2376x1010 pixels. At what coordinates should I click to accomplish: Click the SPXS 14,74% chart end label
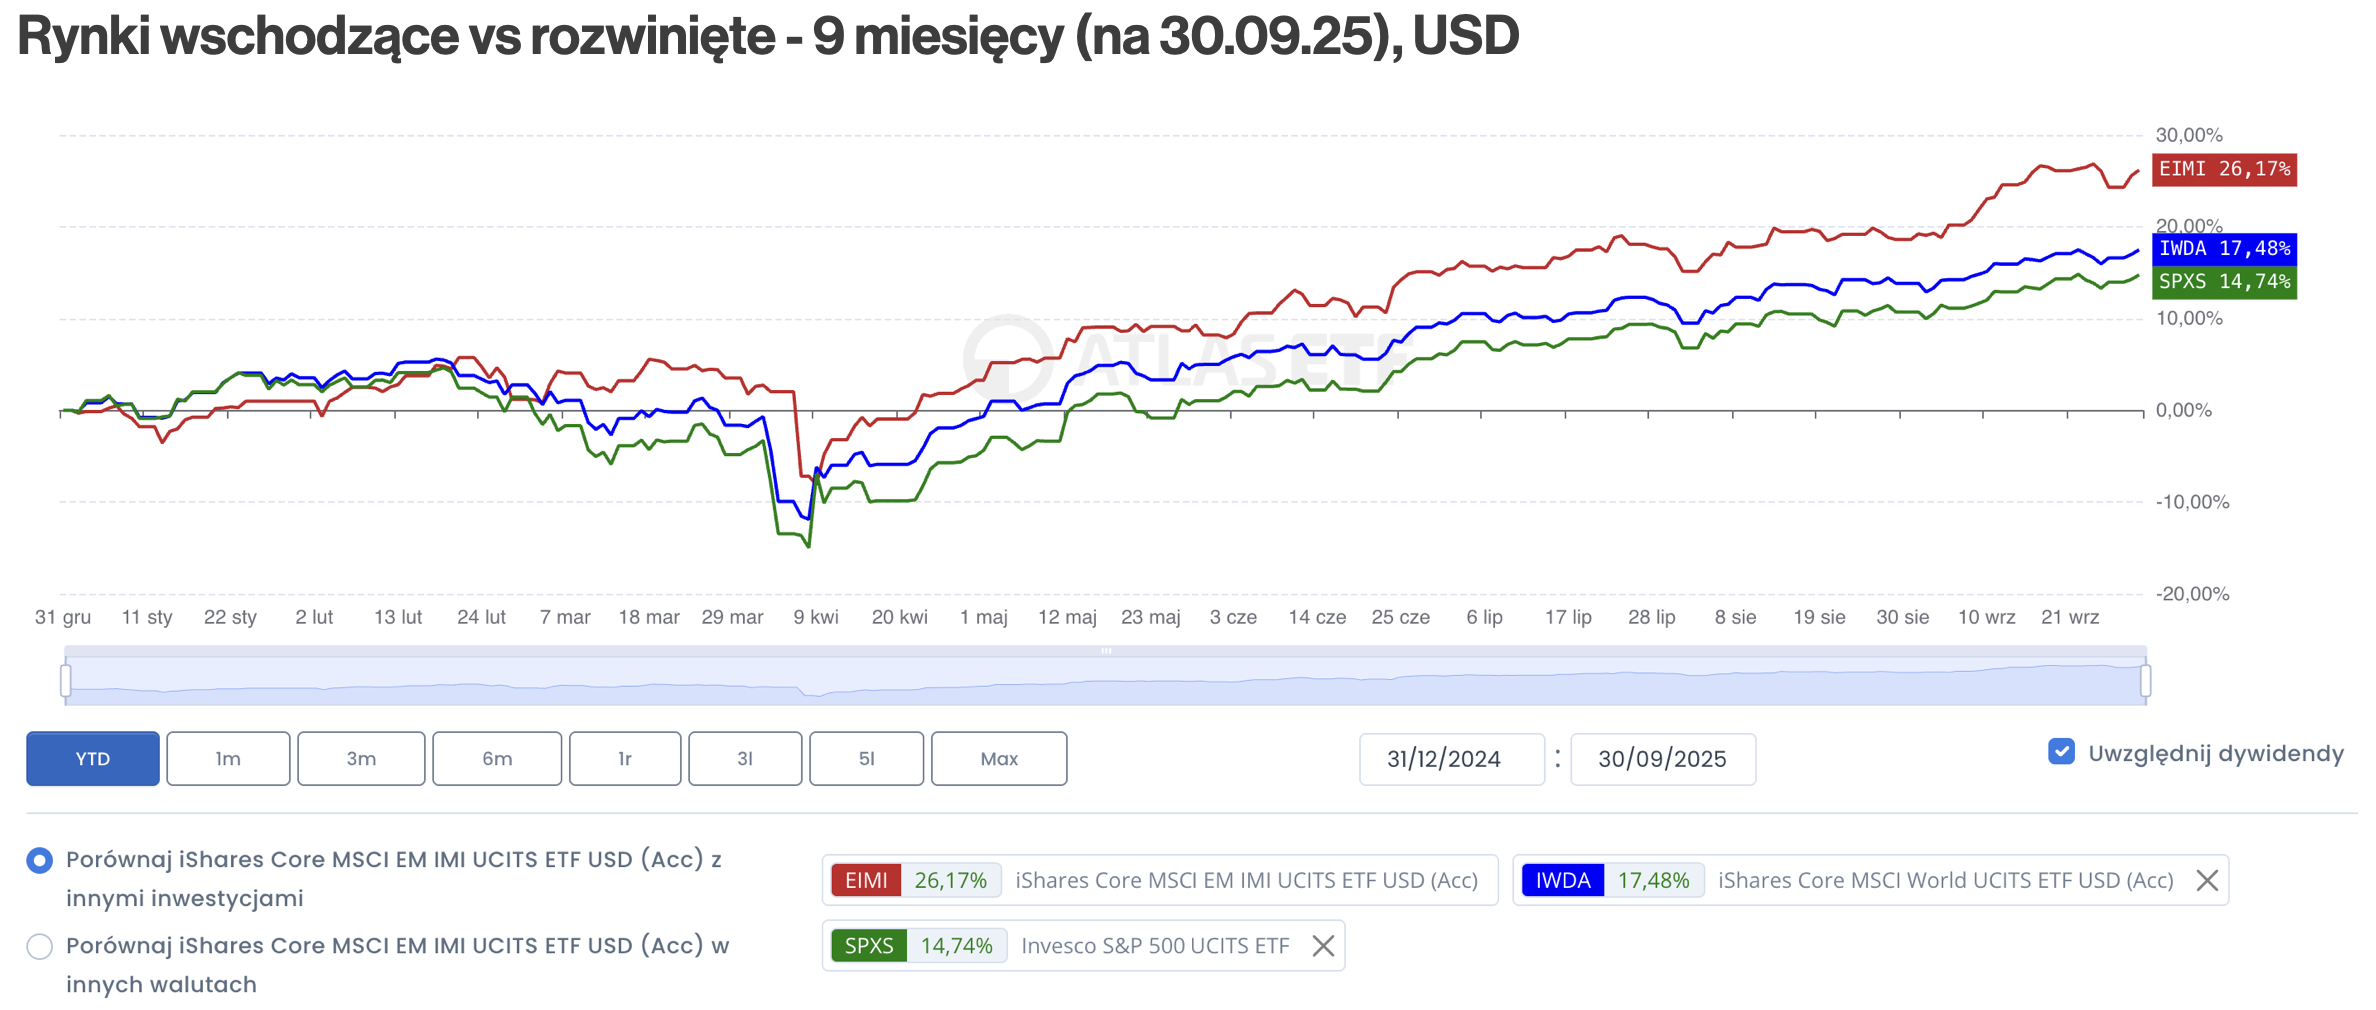[x=2224, y=282]
